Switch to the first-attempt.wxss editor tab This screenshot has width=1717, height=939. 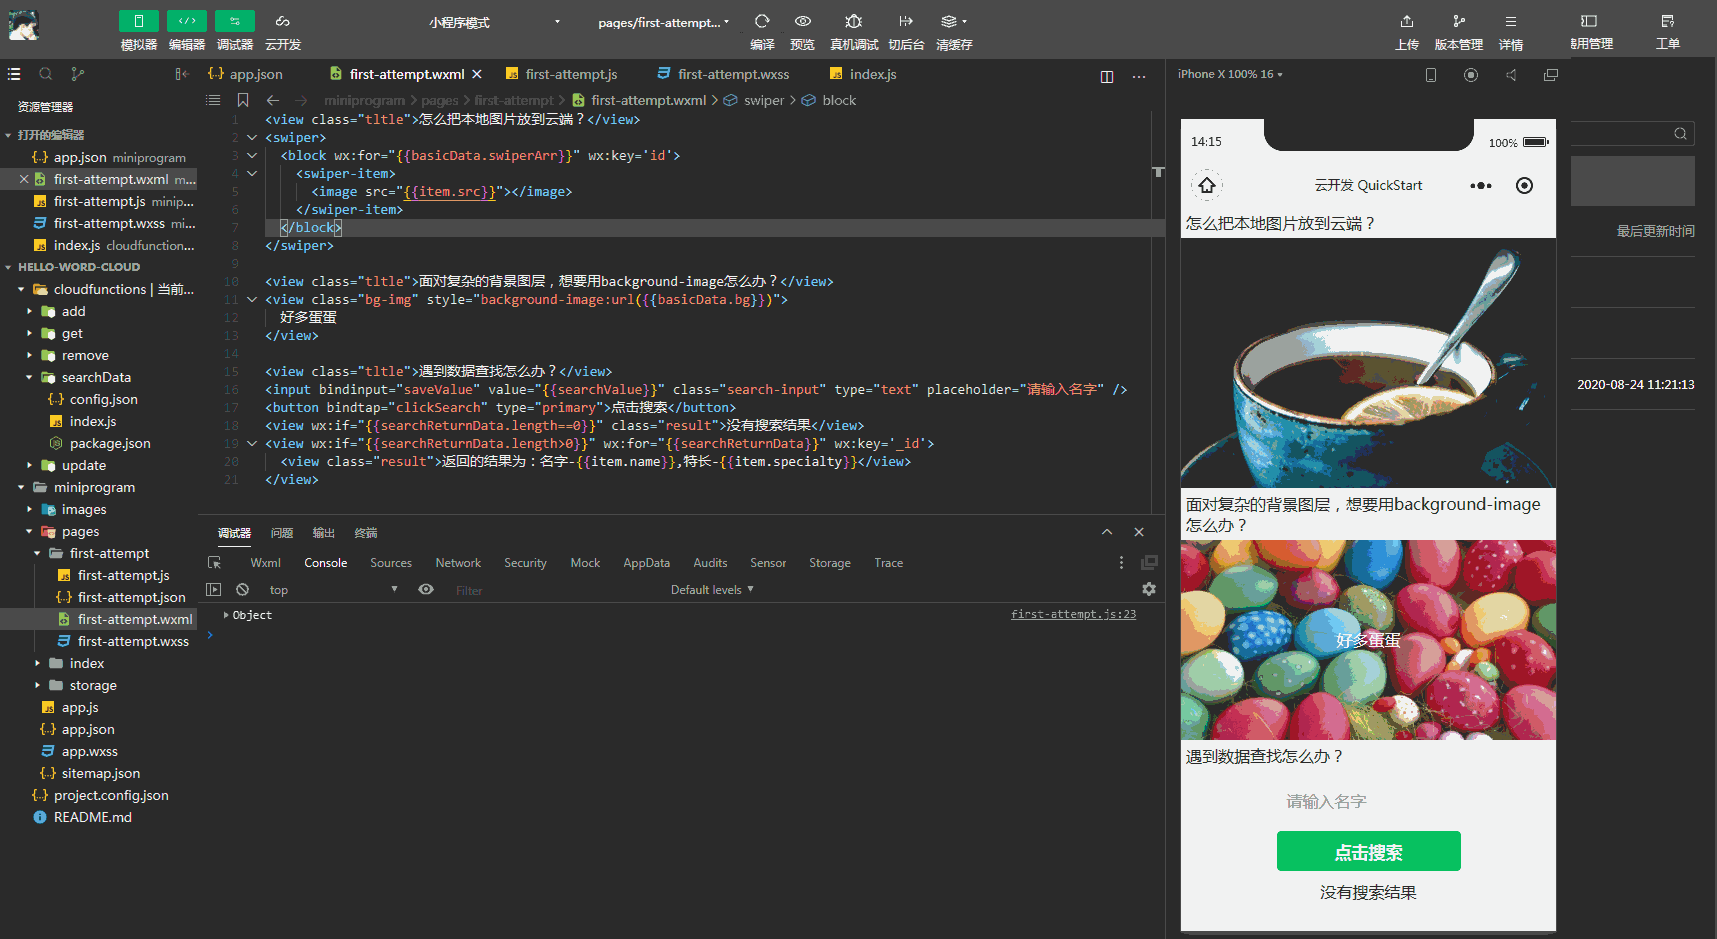pos(723,74)
